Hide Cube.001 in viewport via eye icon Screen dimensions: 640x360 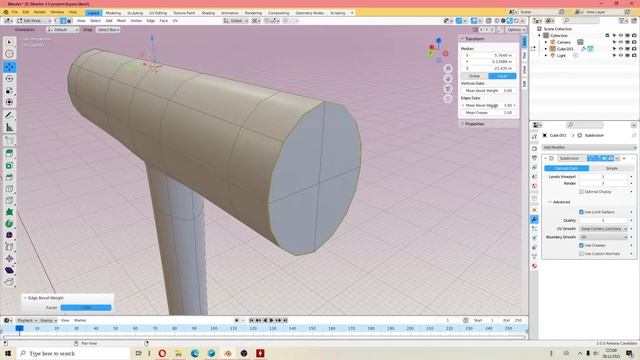click(621, 49)
